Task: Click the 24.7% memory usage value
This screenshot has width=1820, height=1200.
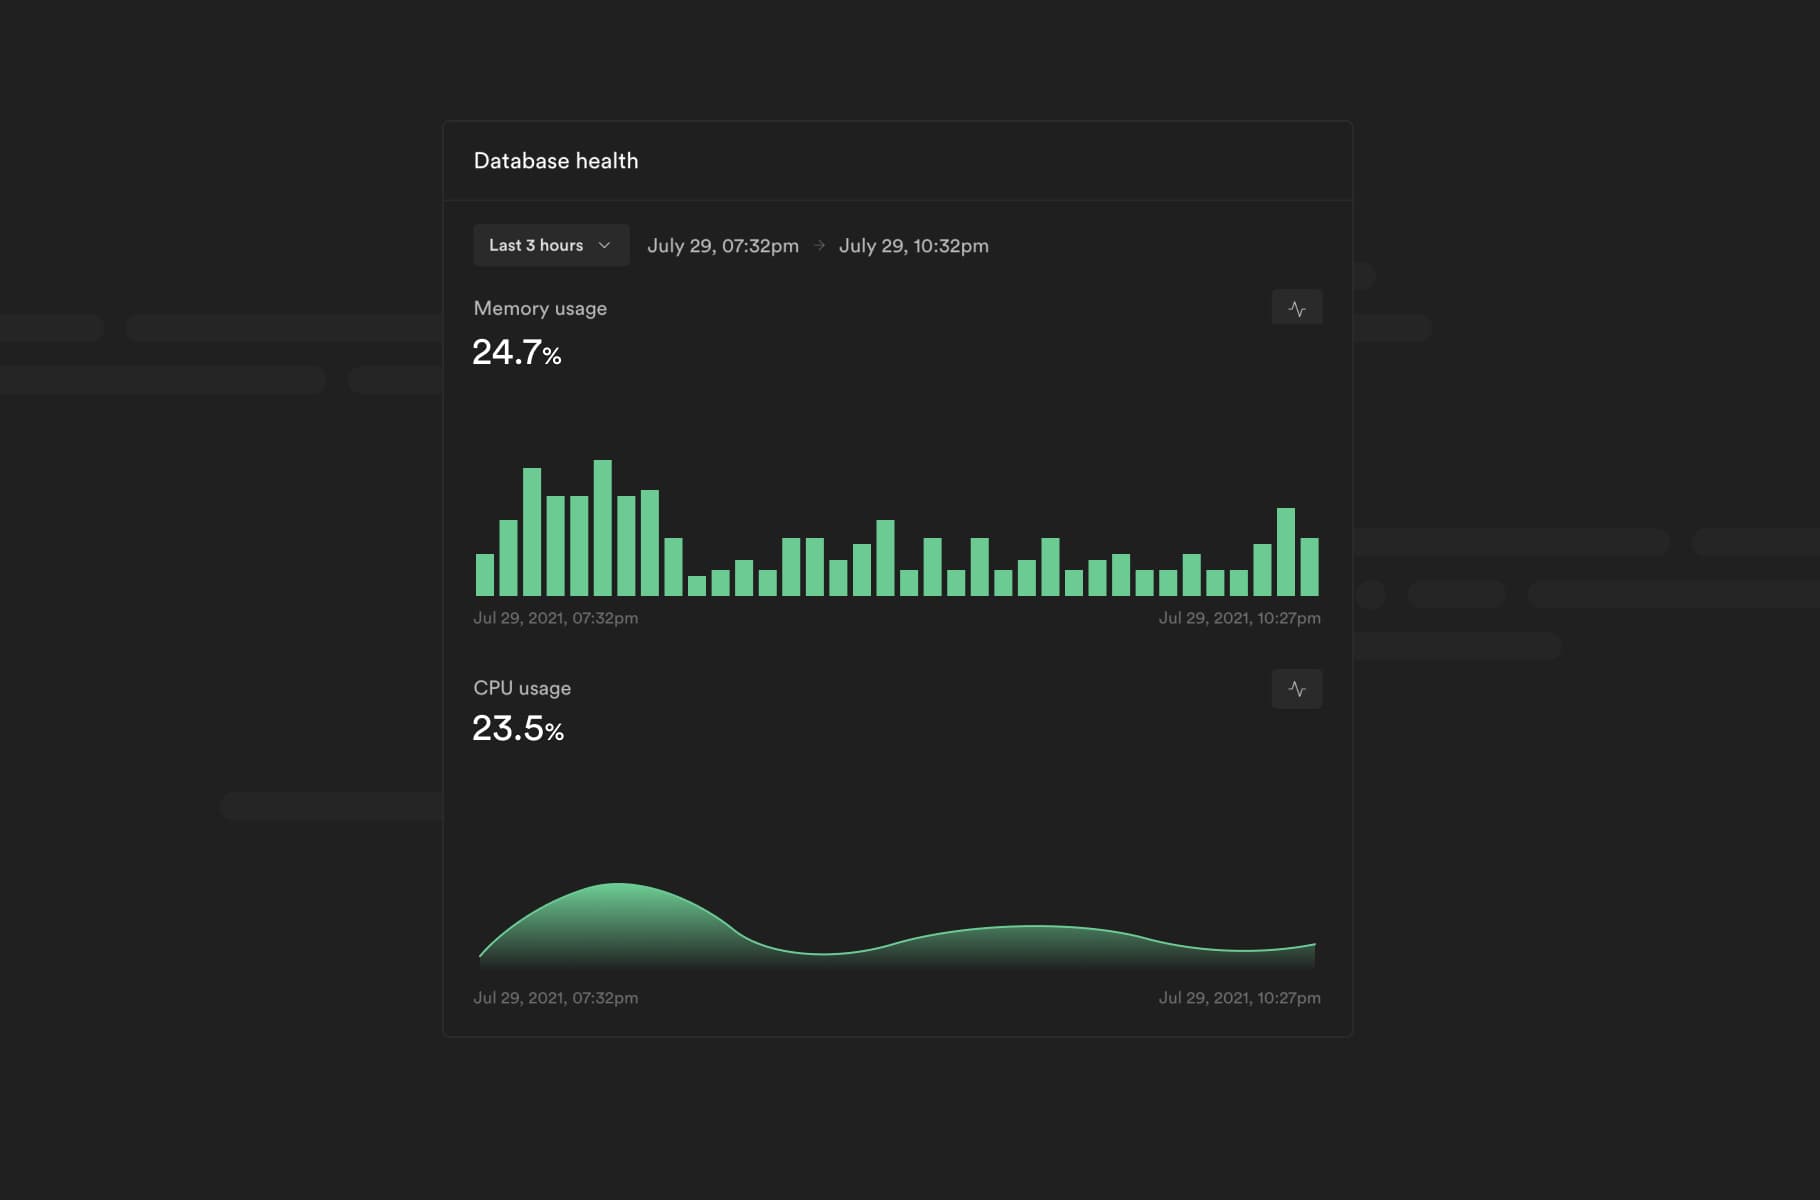Action: 516,352
